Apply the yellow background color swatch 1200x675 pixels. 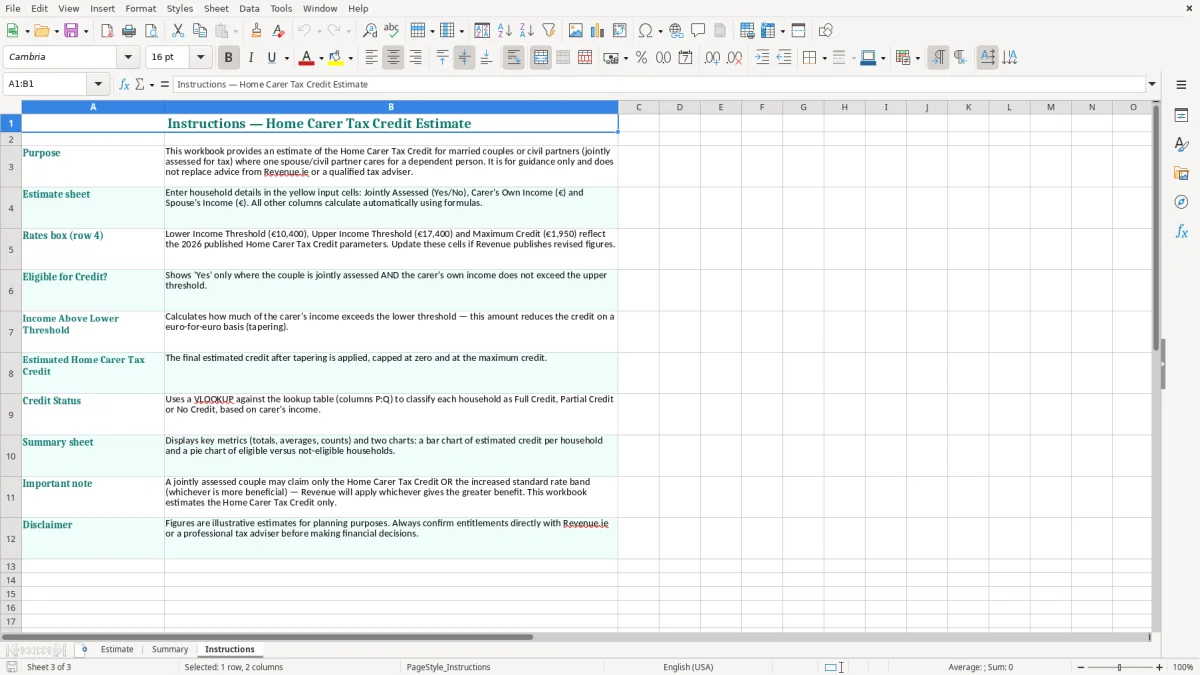336,58
